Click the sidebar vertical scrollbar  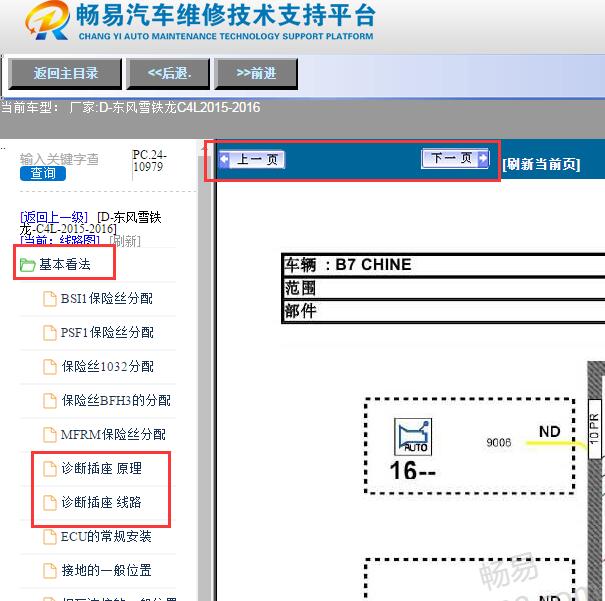pyautogui.click(x=205, y=370)
